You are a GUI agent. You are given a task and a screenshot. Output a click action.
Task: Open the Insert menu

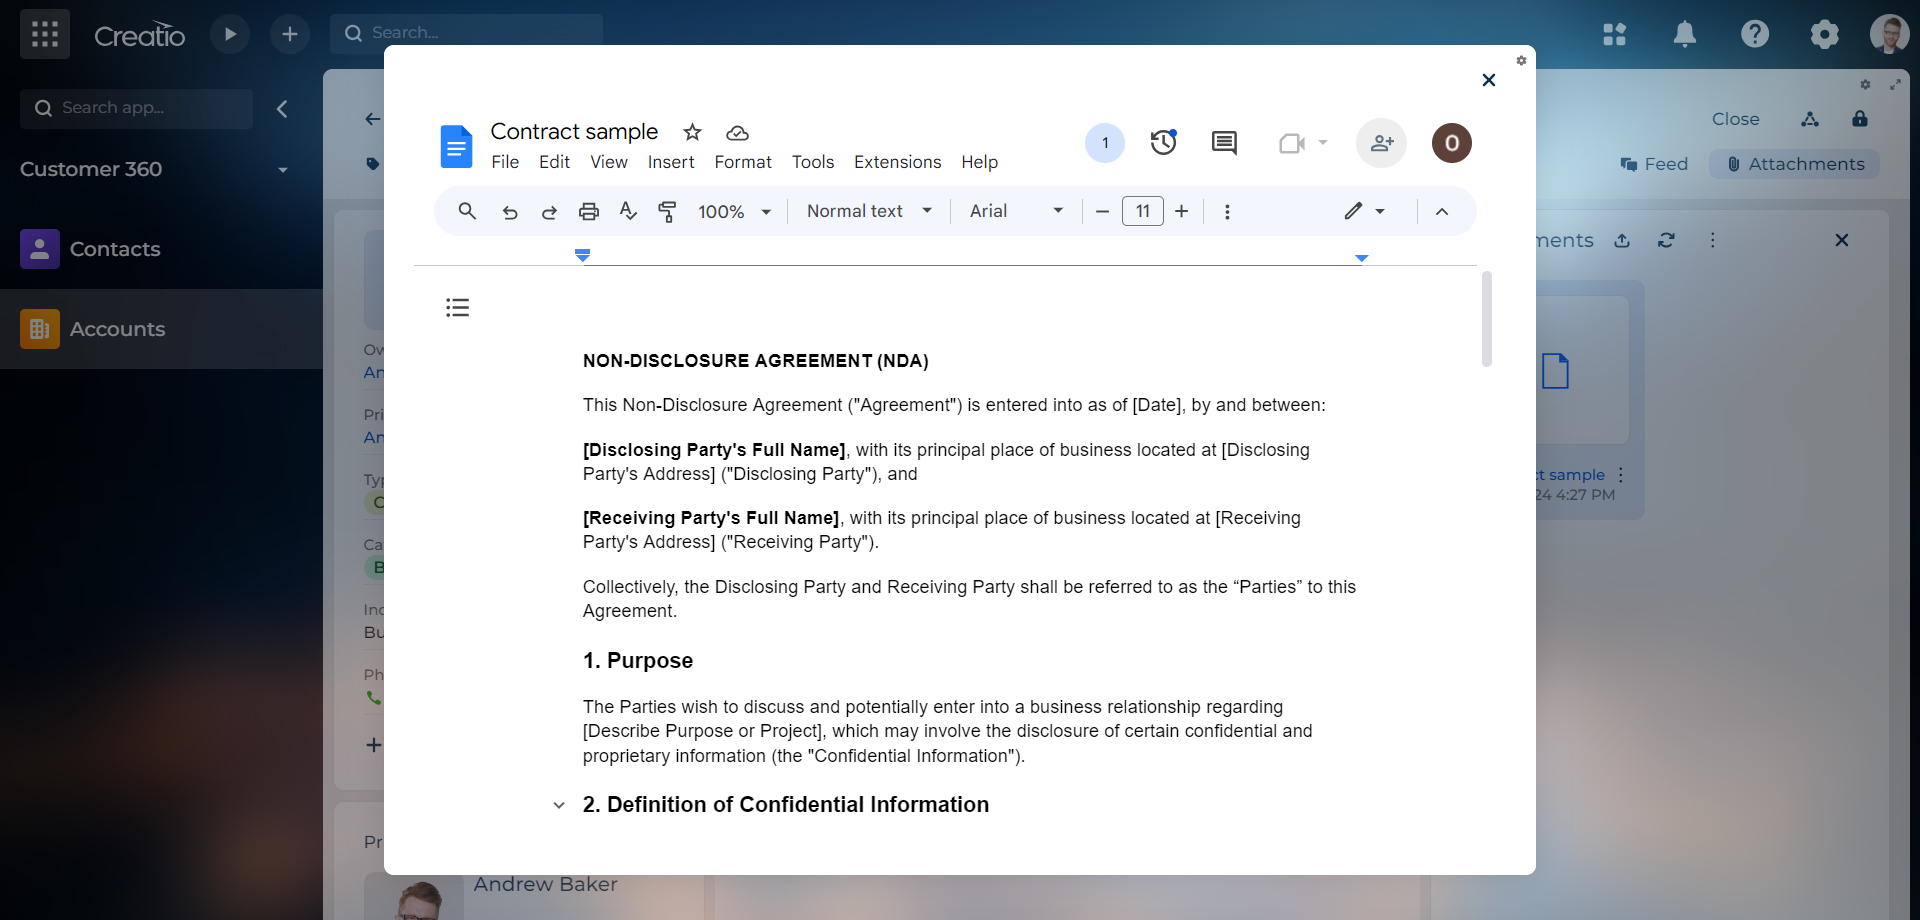[x=670, y=162]
